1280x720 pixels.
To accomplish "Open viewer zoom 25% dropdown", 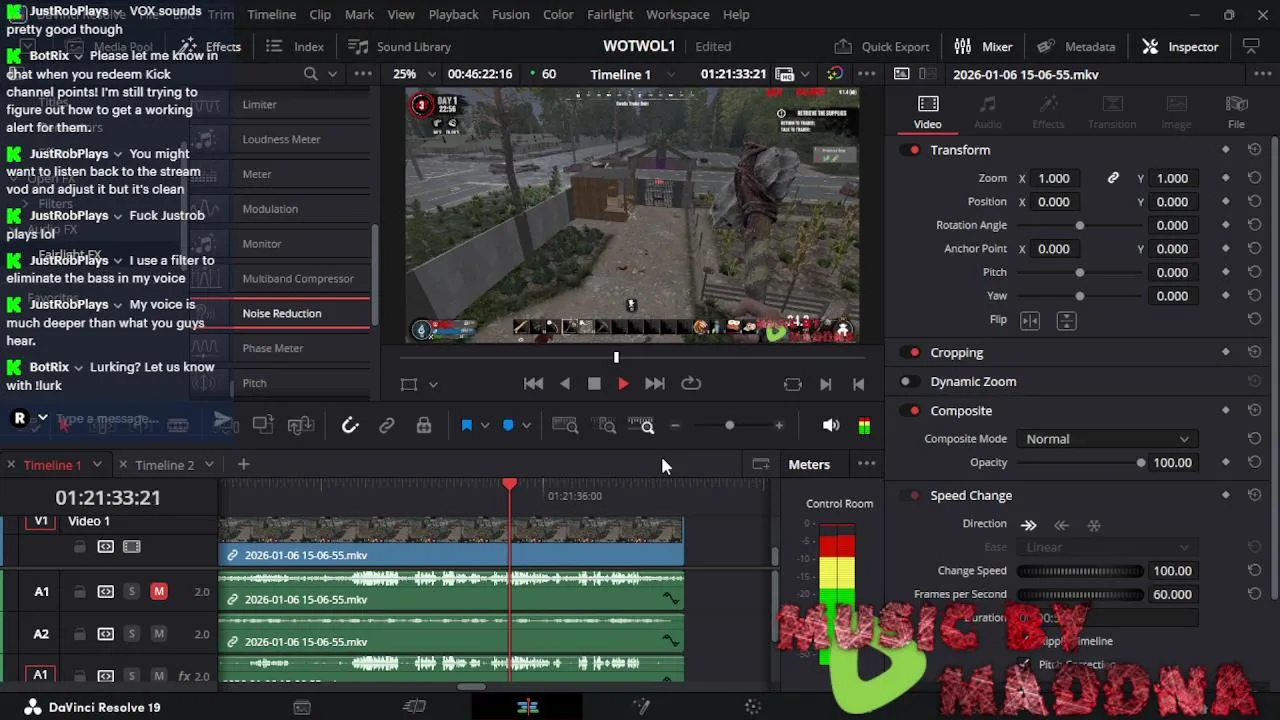I will coord(431,74).
